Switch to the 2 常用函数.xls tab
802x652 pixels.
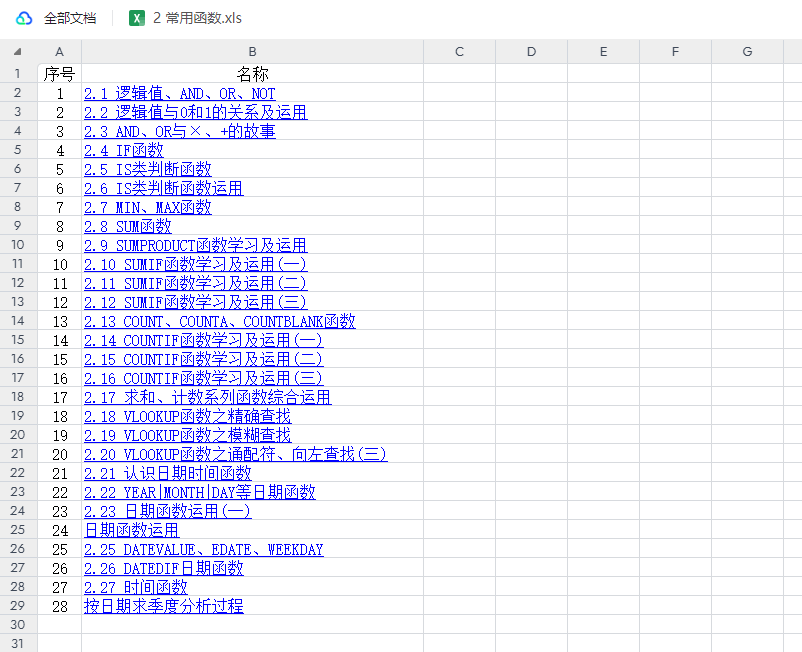point(197,18)
